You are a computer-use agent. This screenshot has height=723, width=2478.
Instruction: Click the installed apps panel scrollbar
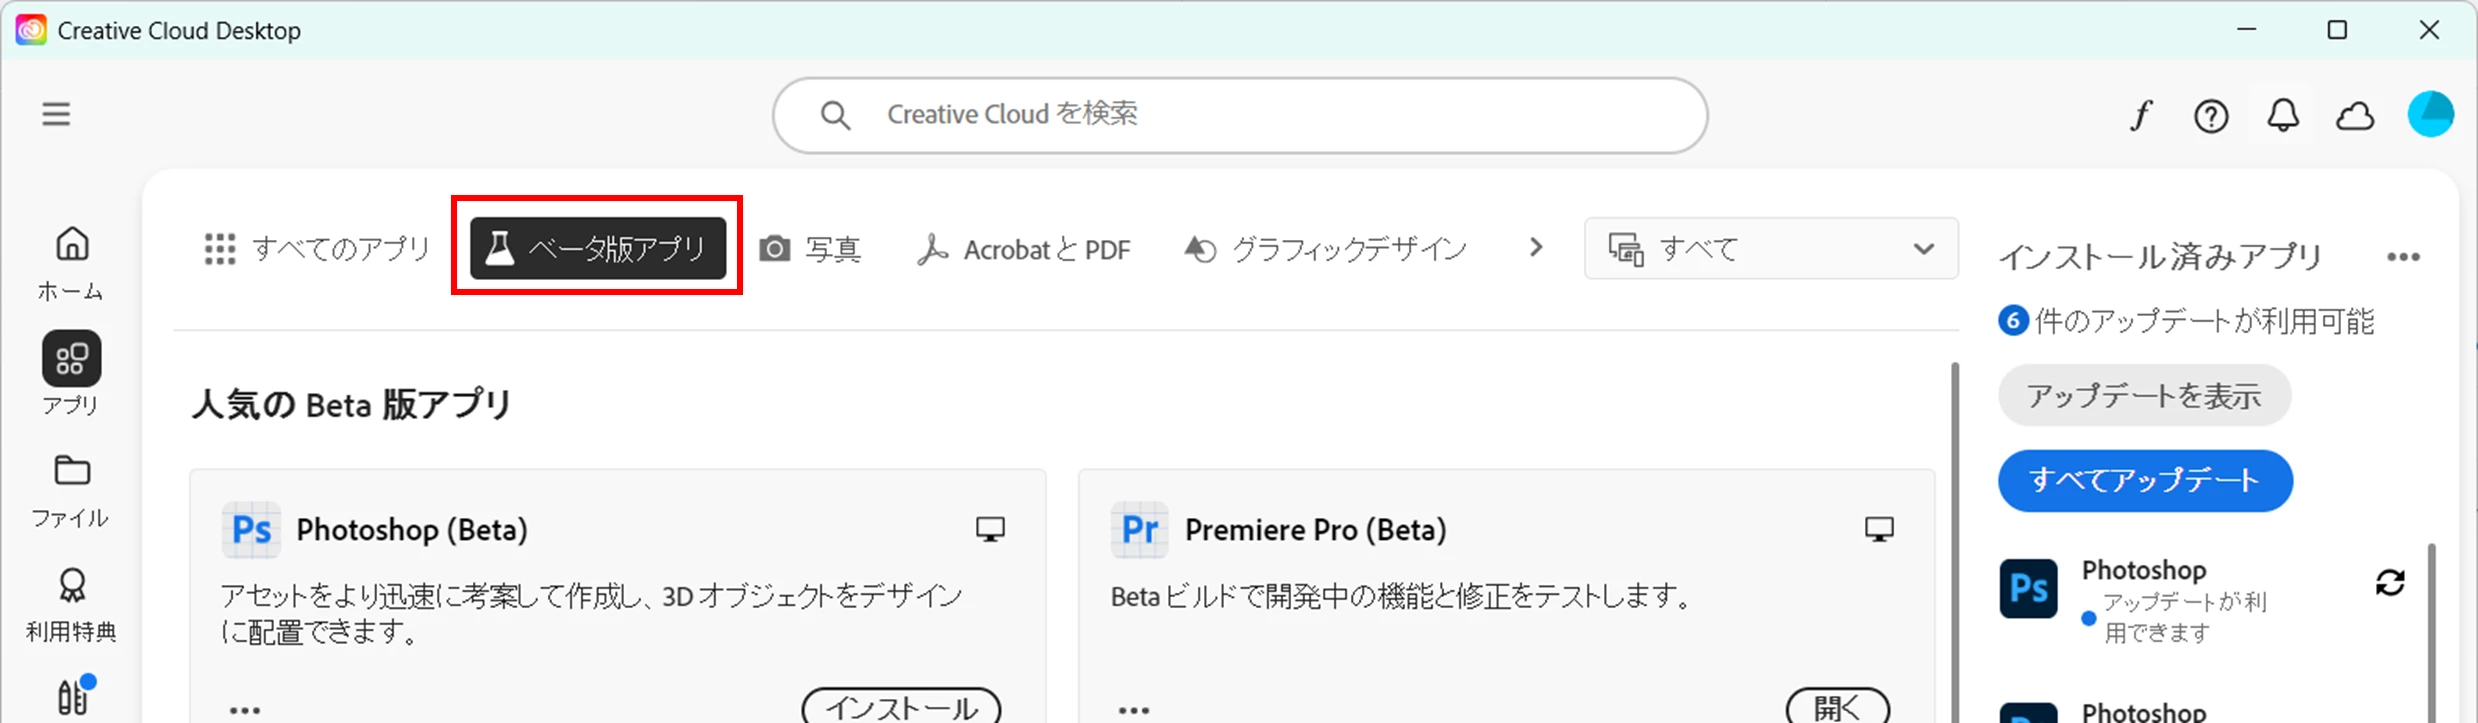pos(2433,632)
